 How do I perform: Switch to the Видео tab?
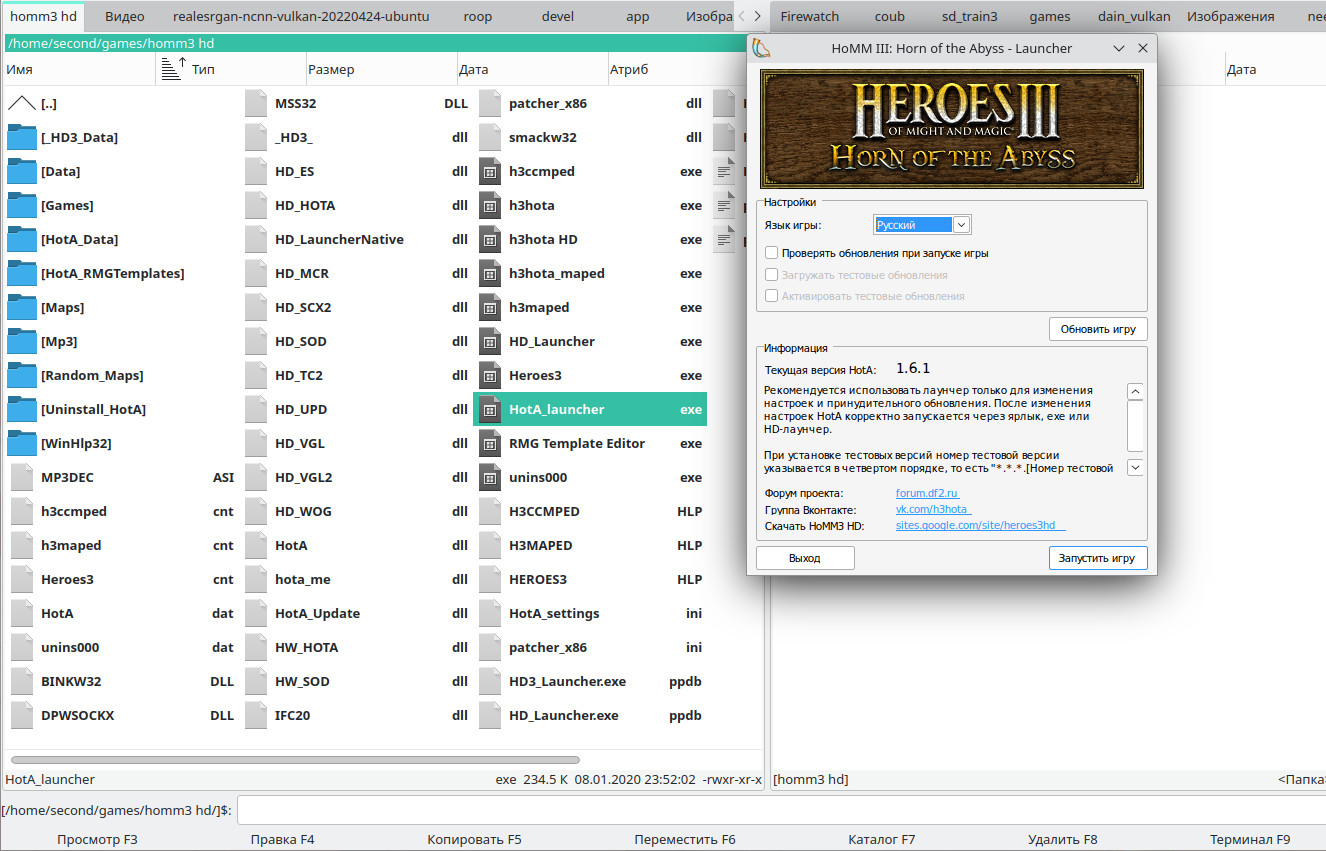pyautogui.click(x=124, y=16)
